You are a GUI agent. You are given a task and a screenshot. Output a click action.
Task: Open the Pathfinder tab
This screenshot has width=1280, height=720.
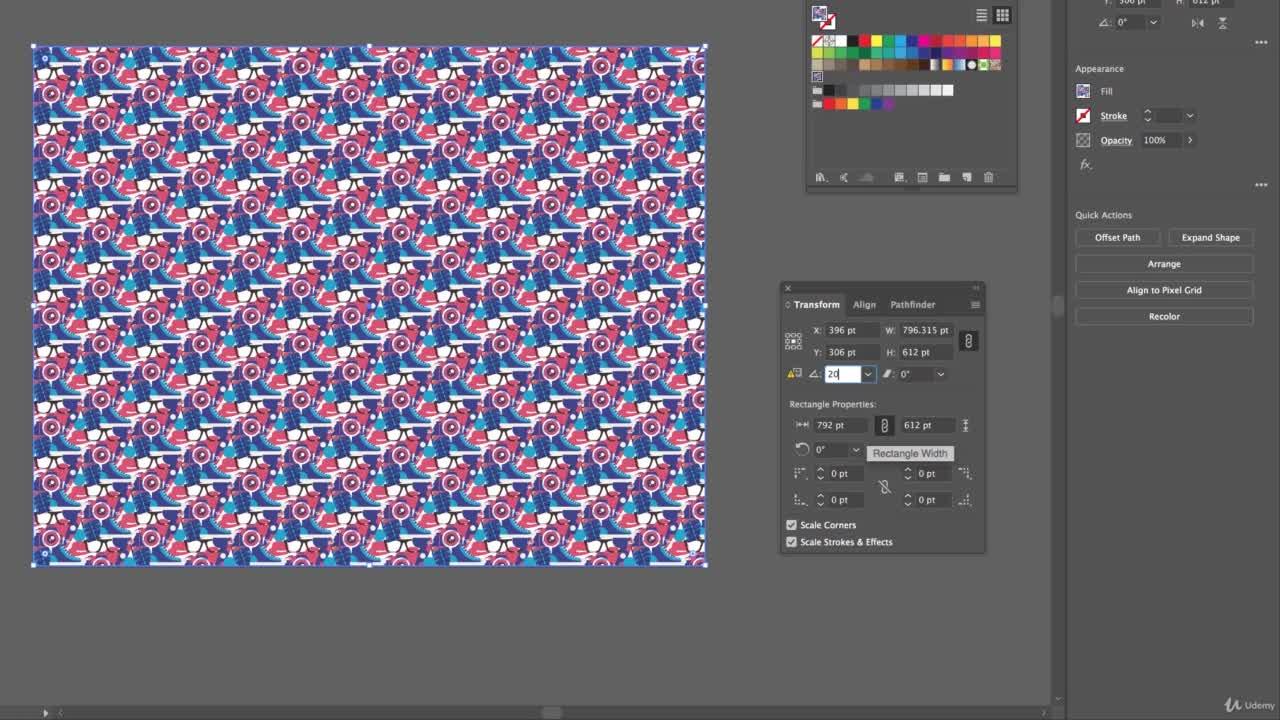click(912, 305)
